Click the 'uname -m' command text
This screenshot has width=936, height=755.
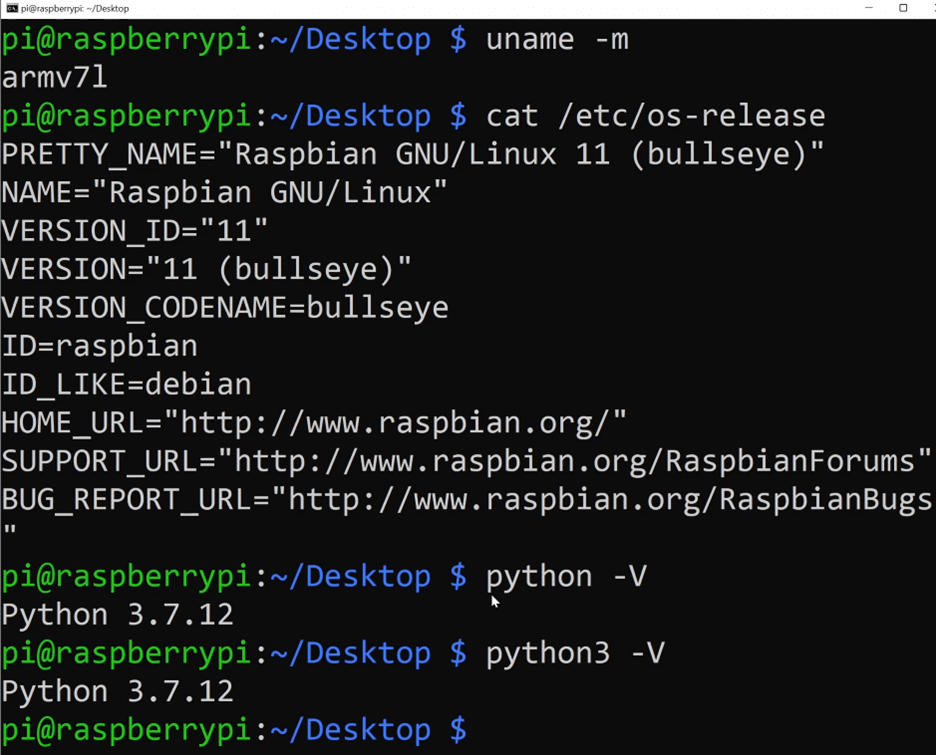(557, 41)
